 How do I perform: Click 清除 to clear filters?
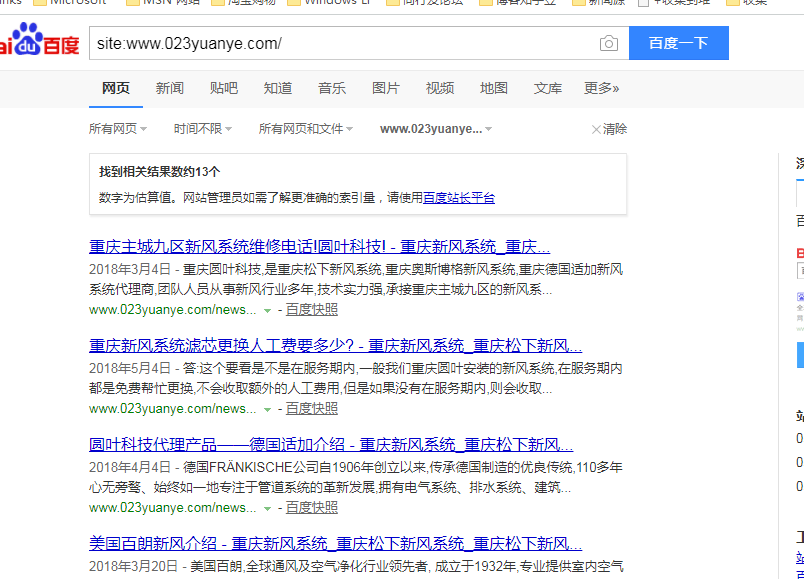tap(609, 129)
